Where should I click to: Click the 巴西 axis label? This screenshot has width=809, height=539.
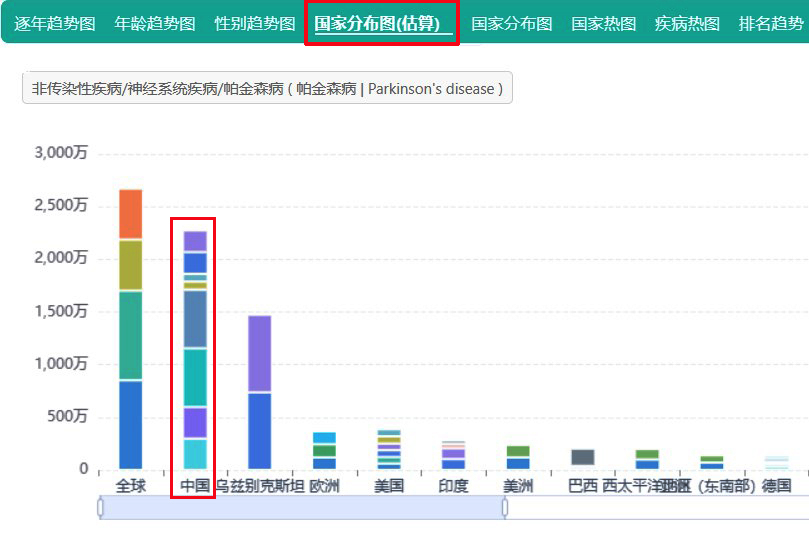pos(583,486)
